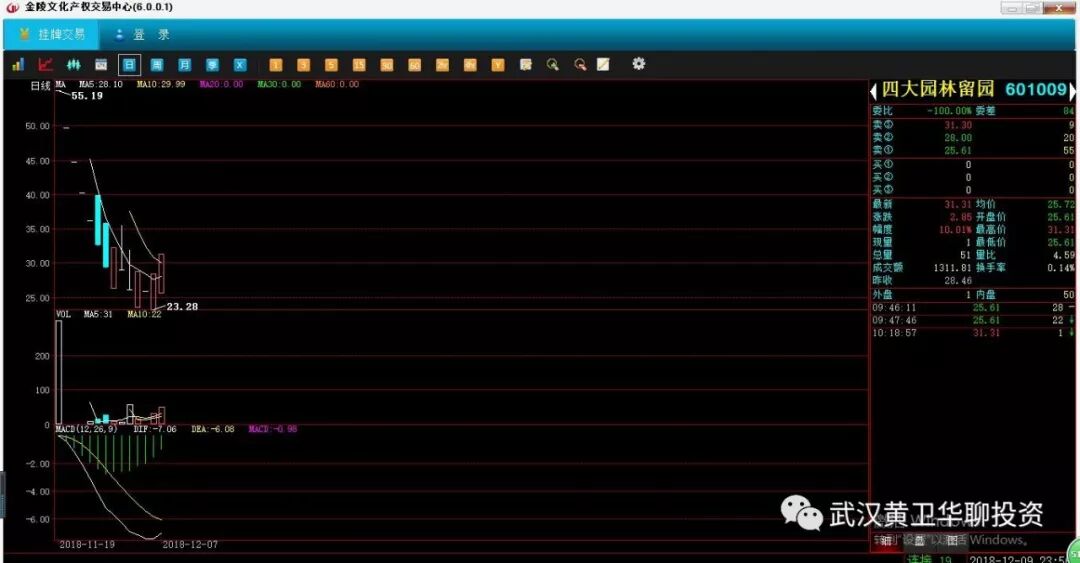Select the red line chart icon

pos(45,65)
